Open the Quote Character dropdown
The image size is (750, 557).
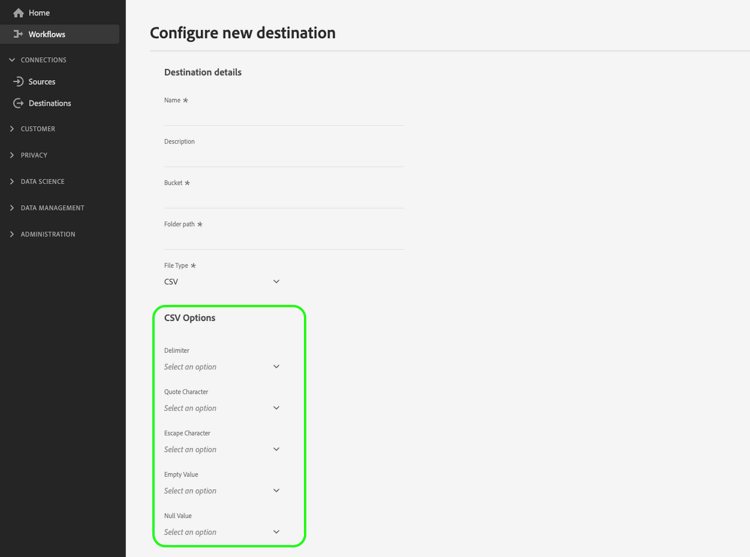222,408
